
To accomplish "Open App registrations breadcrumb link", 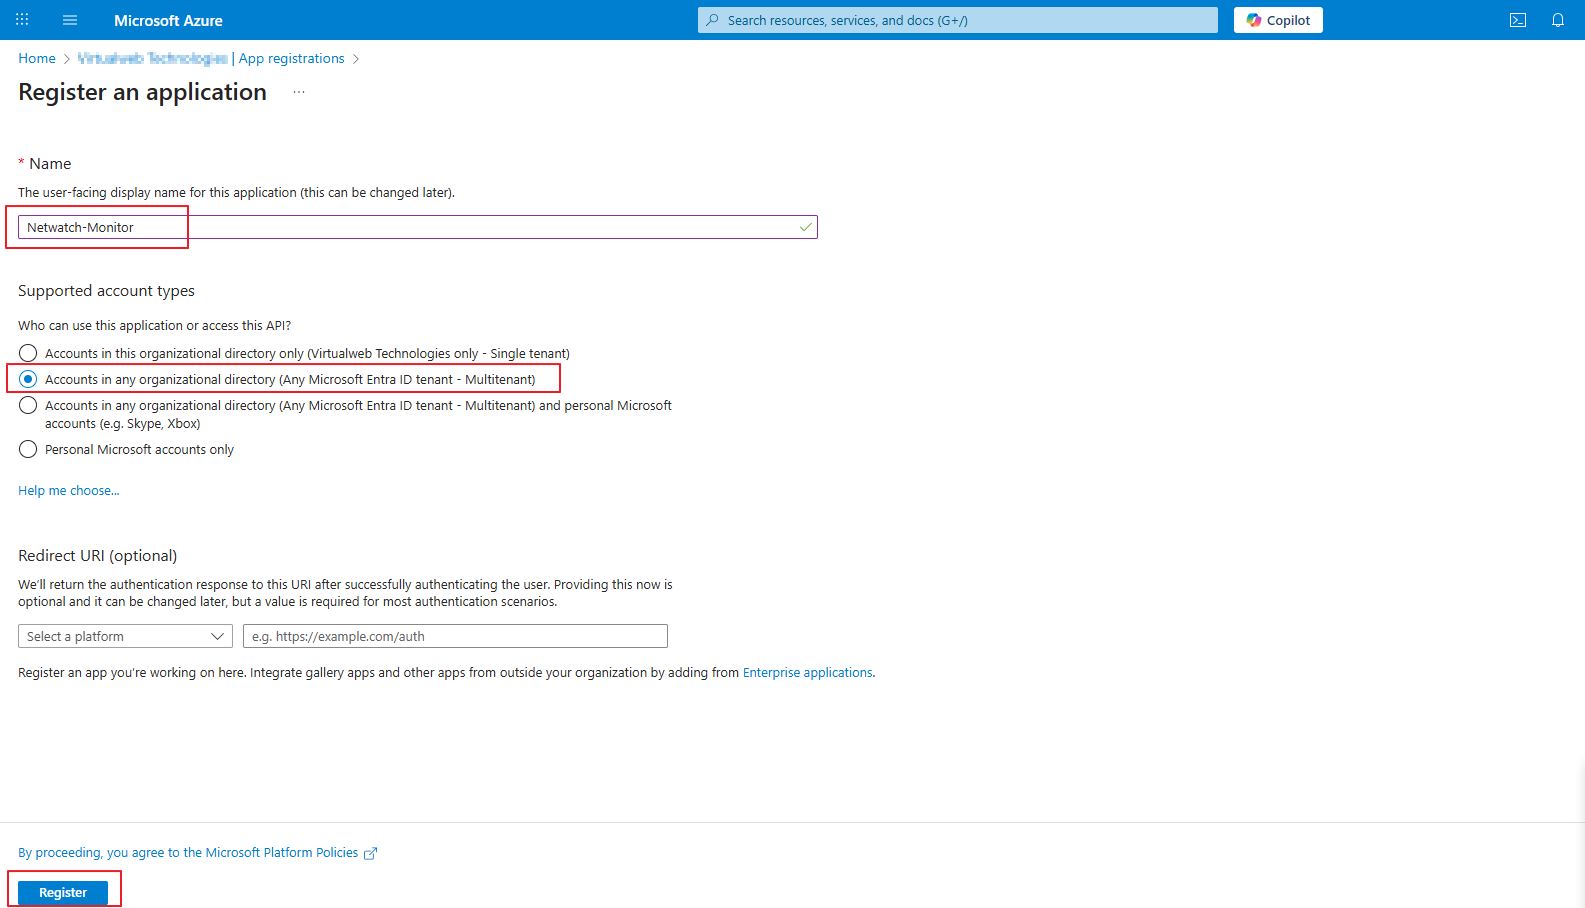I will click(x=291, y=59).
